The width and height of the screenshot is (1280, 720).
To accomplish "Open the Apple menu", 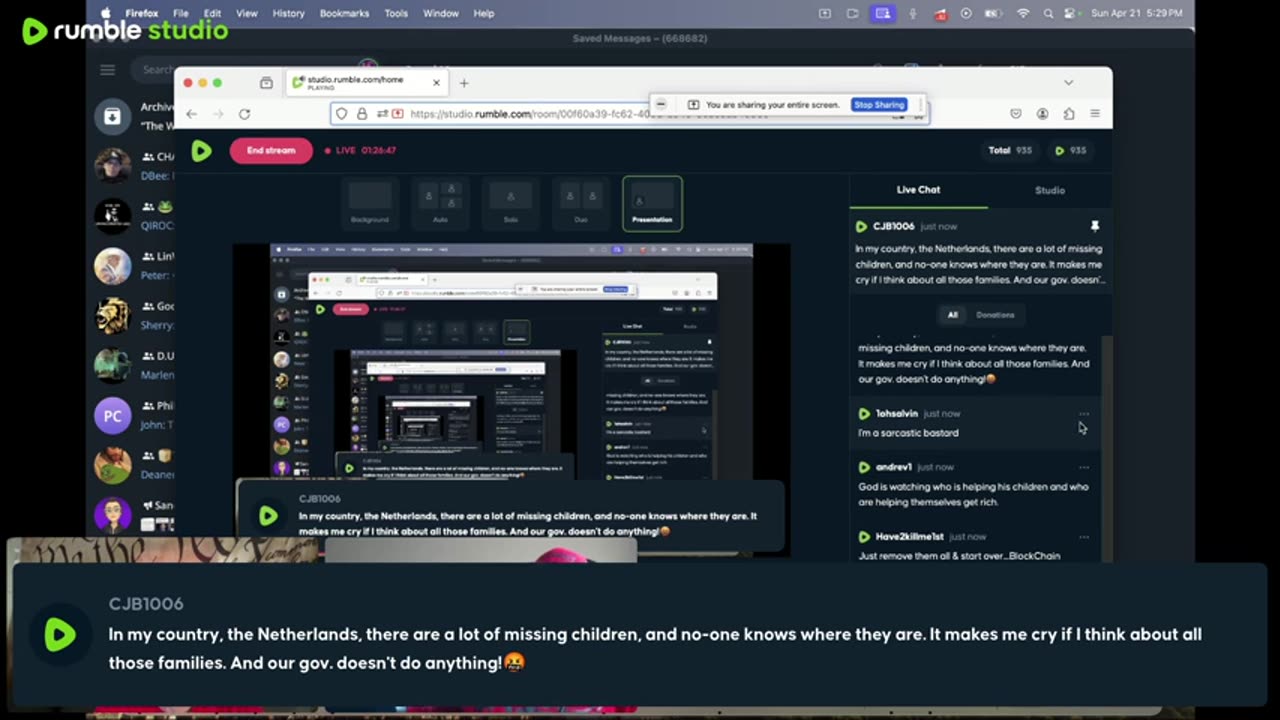I will 105,13.
